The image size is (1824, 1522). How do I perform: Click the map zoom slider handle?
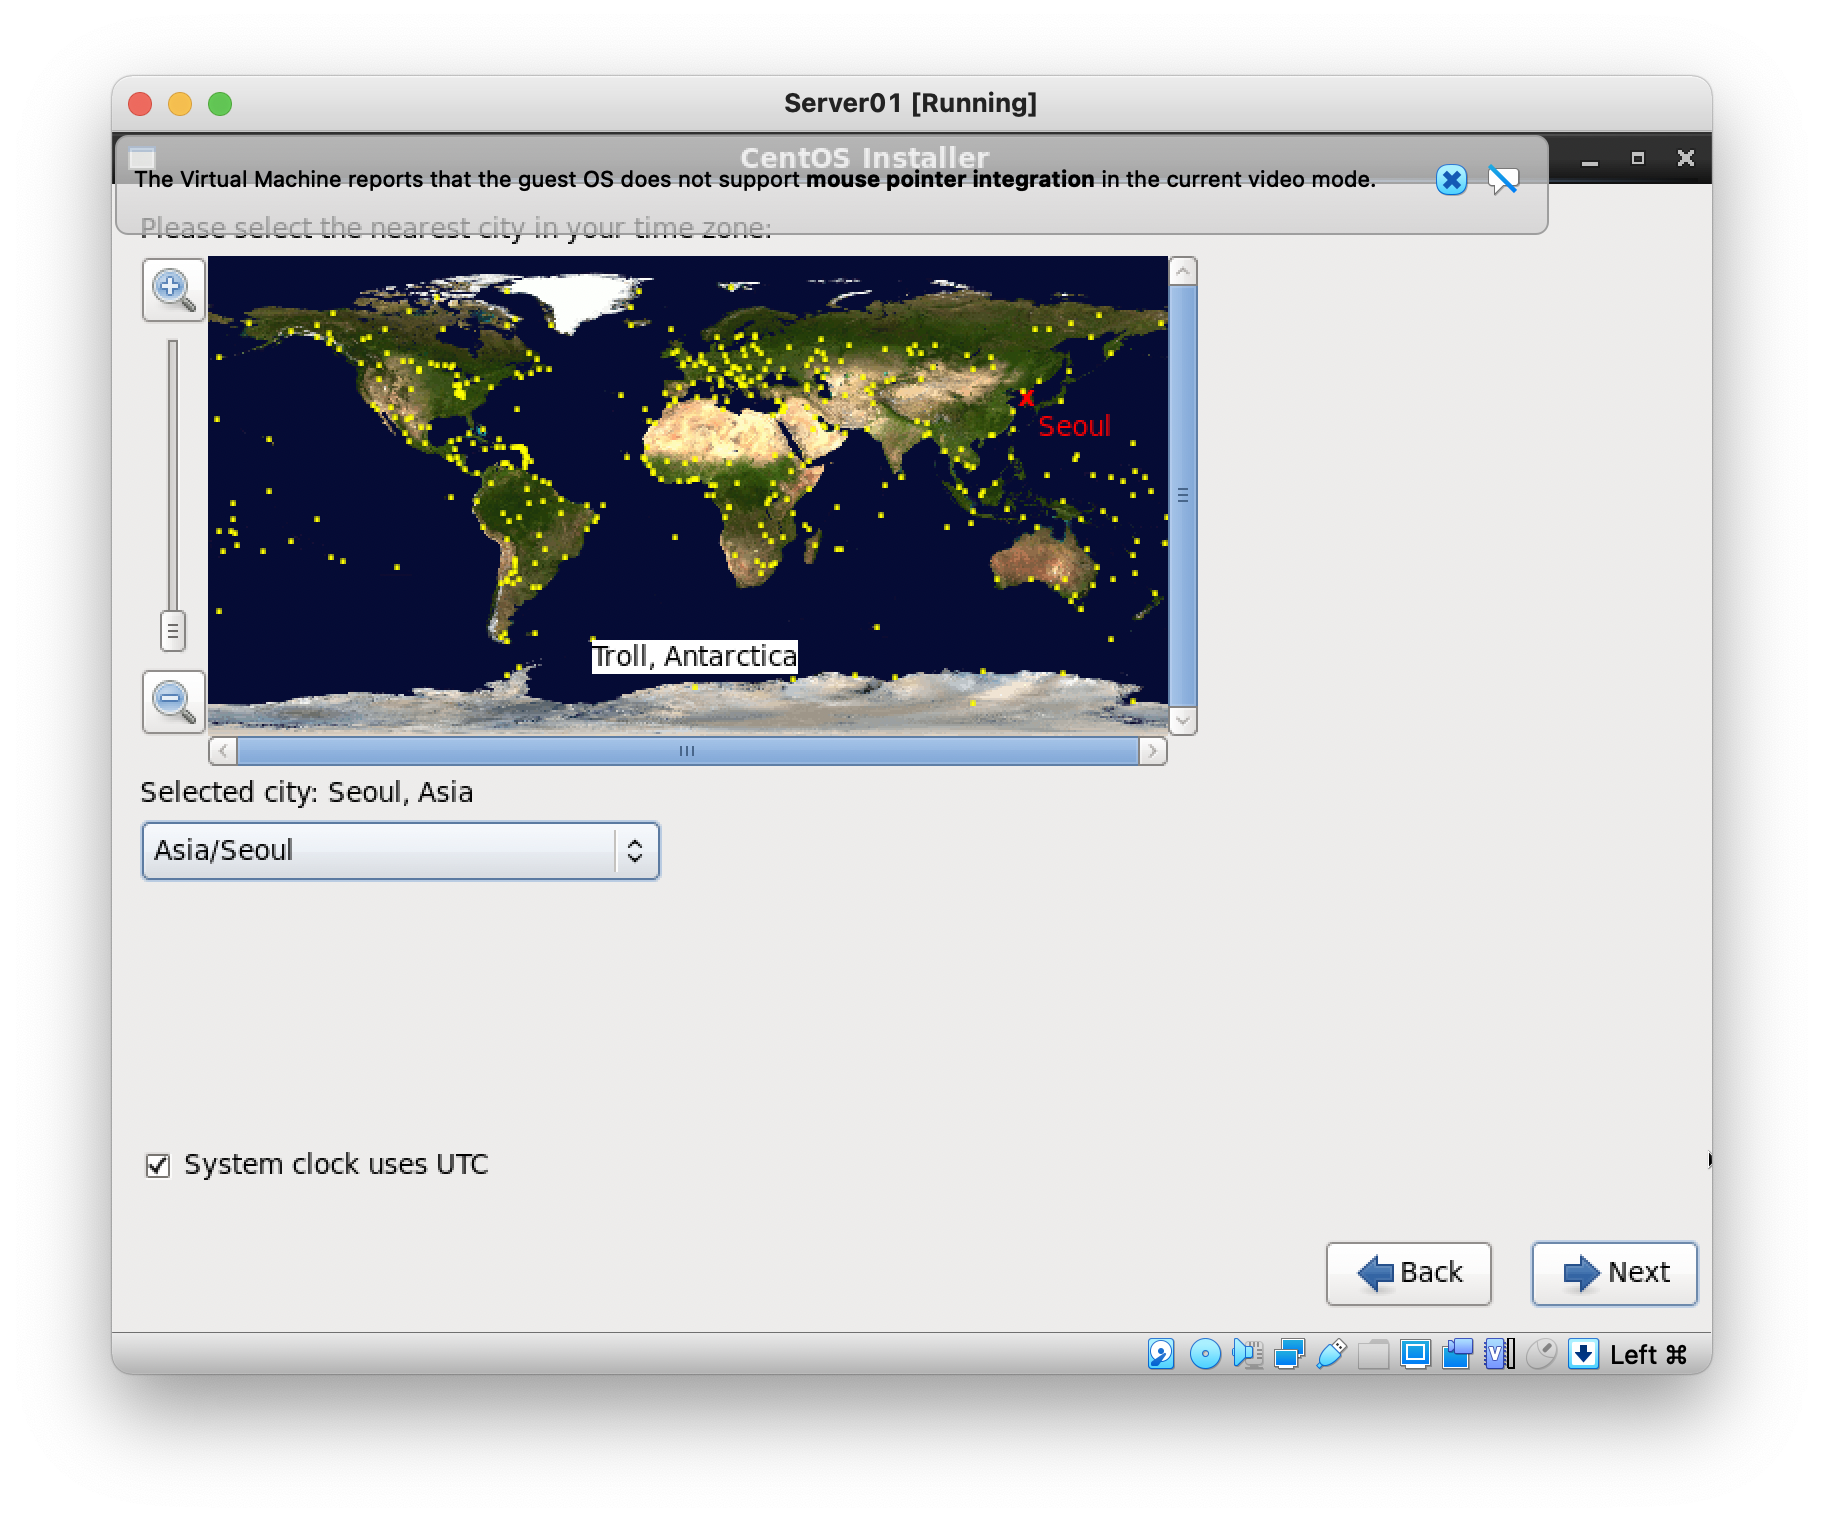[x=173, y=631]
